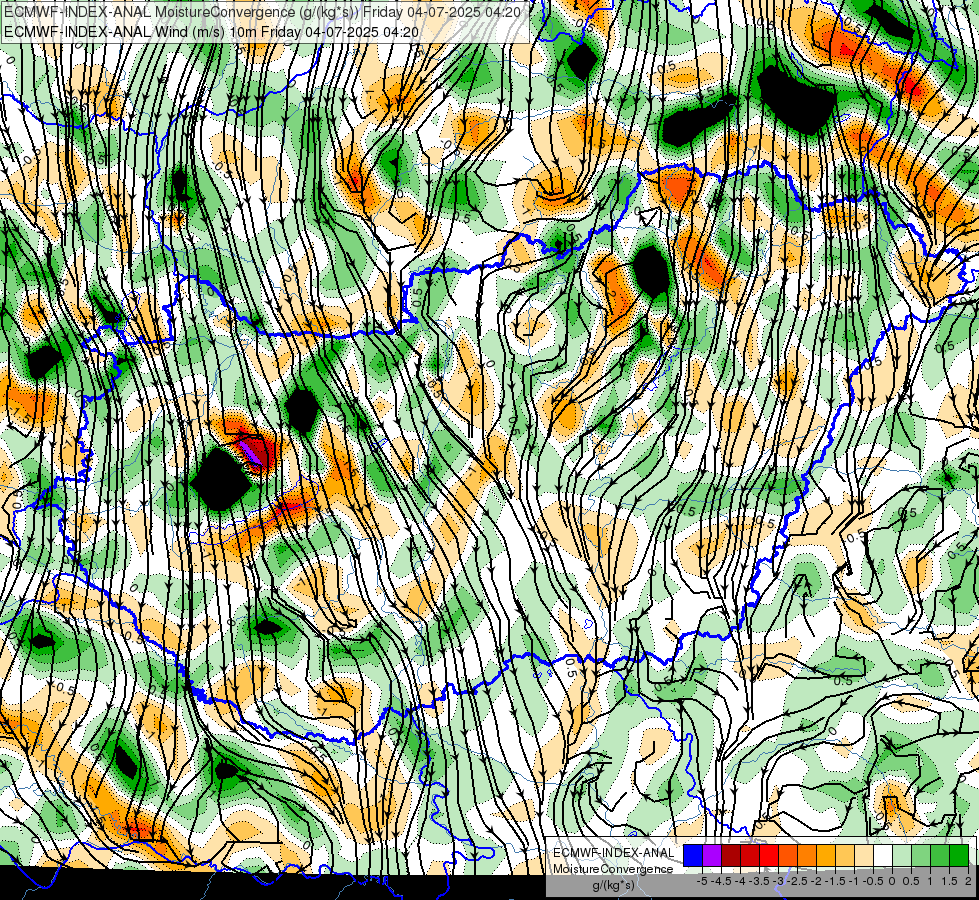
Task: Click the MoistureConvergence title line at top
Action: pyautogui.click(x=262, y=12)
